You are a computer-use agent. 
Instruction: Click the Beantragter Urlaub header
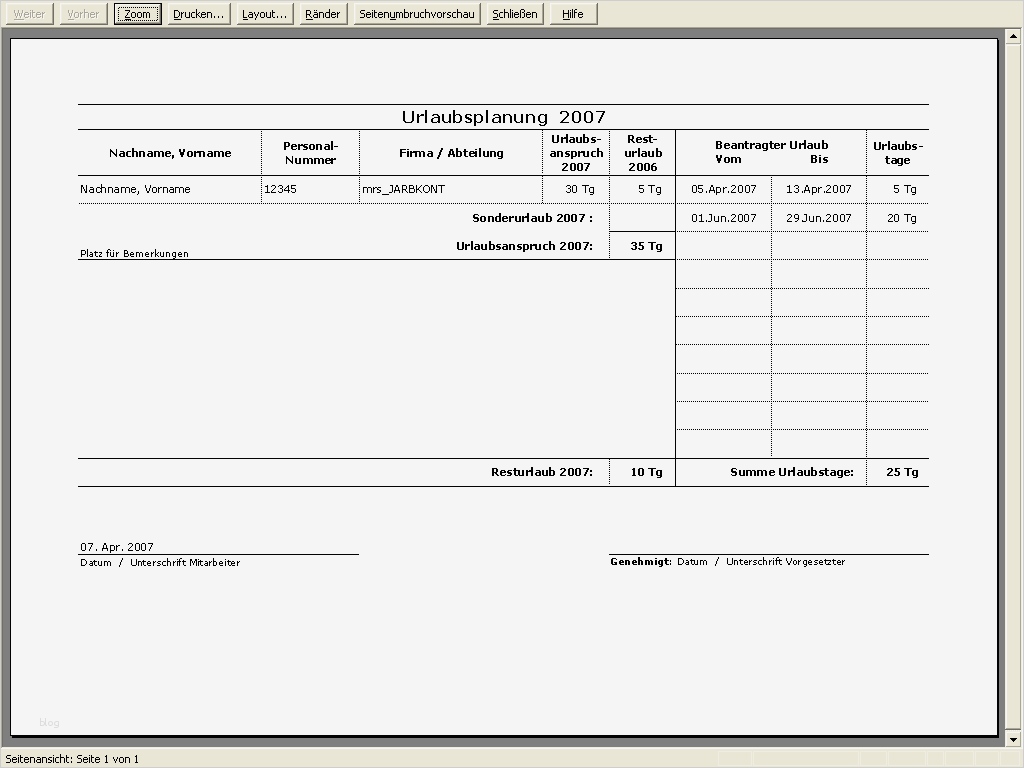point(771,145)
